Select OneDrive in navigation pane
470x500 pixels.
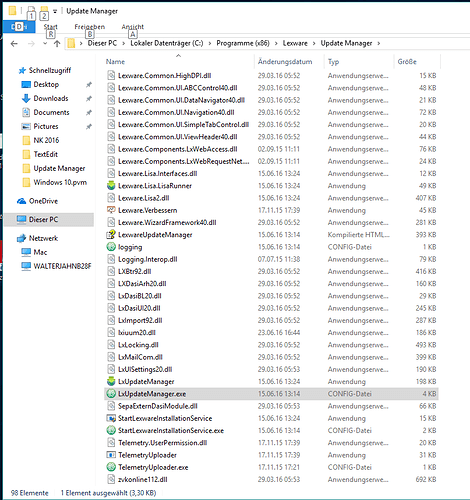(x=43, y=201)
